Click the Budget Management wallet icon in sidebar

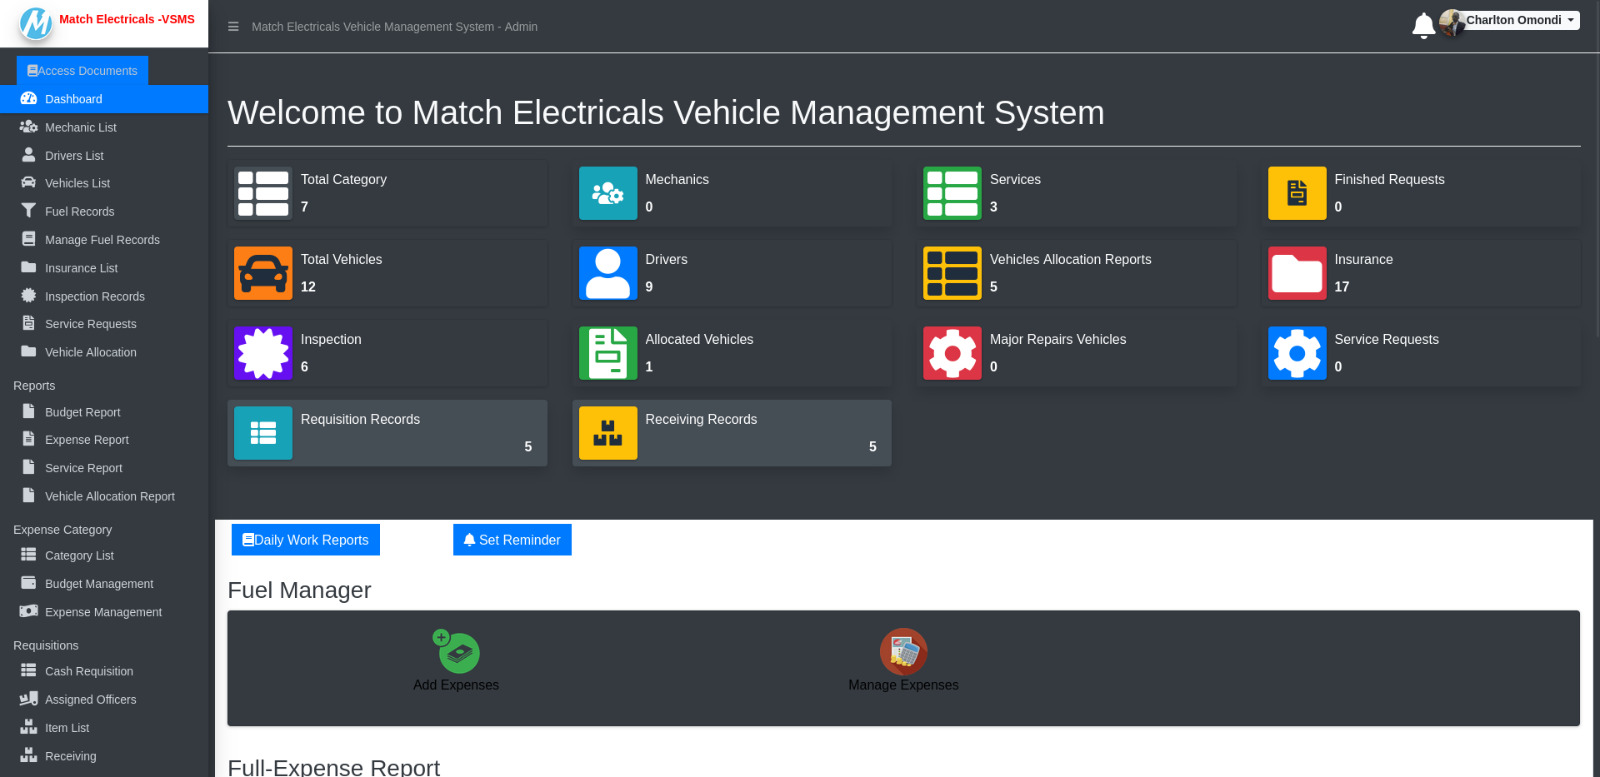point(29,583)
